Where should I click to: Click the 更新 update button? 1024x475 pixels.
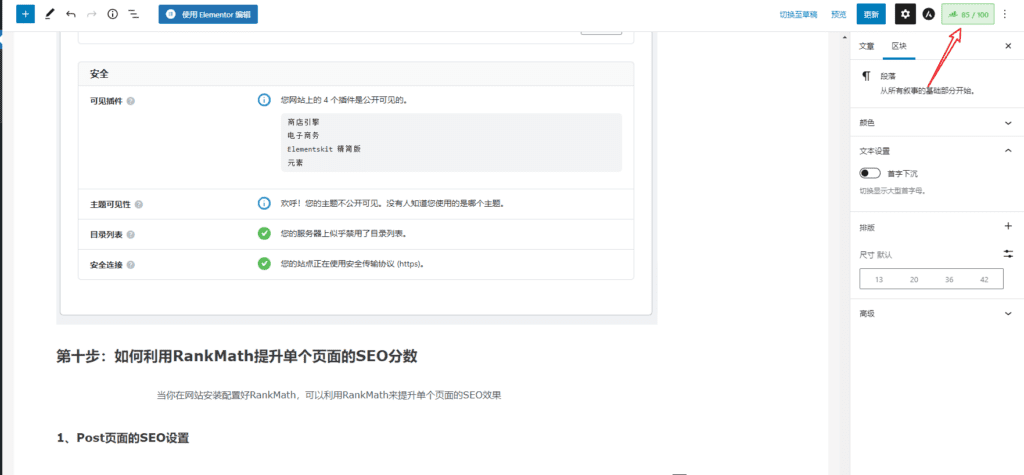coord(871,14)
